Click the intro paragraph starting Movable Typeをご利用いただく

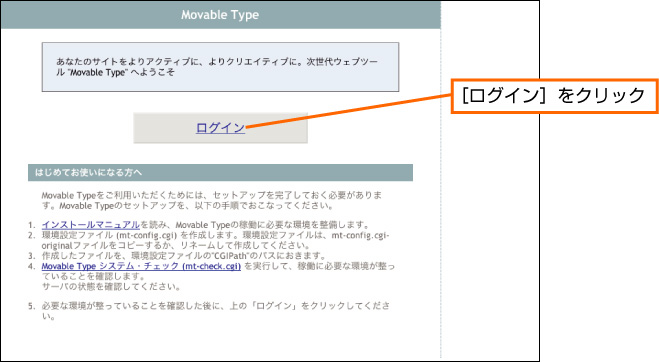(x=212, y=201)
